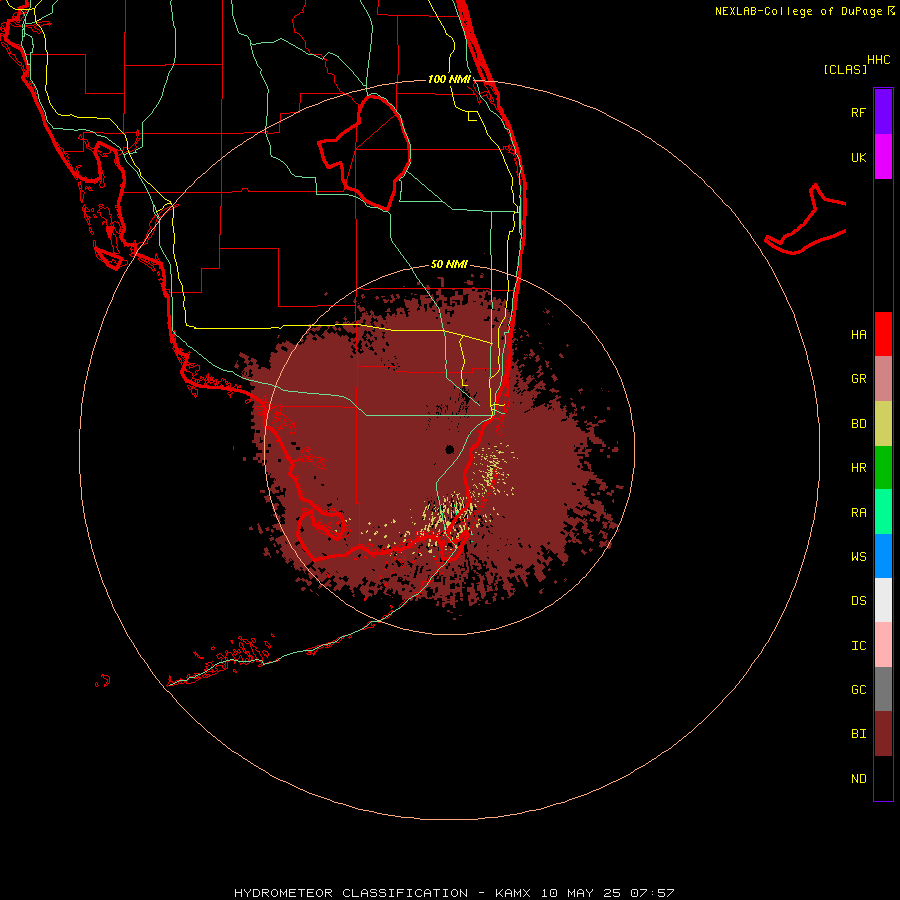This screenshot has width=900, height=900.
Task: Click the 'HA' legend label
Action: [x=858, y=335]
